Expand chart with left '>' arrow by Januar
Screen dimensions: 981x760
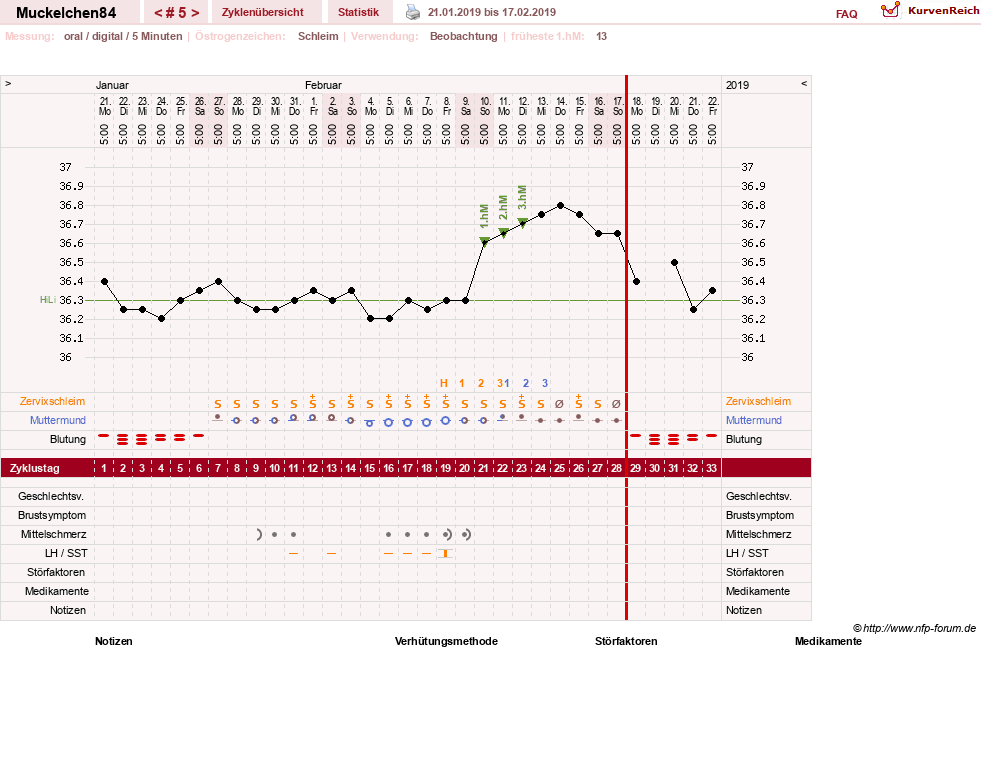click(x=8, y=83)
